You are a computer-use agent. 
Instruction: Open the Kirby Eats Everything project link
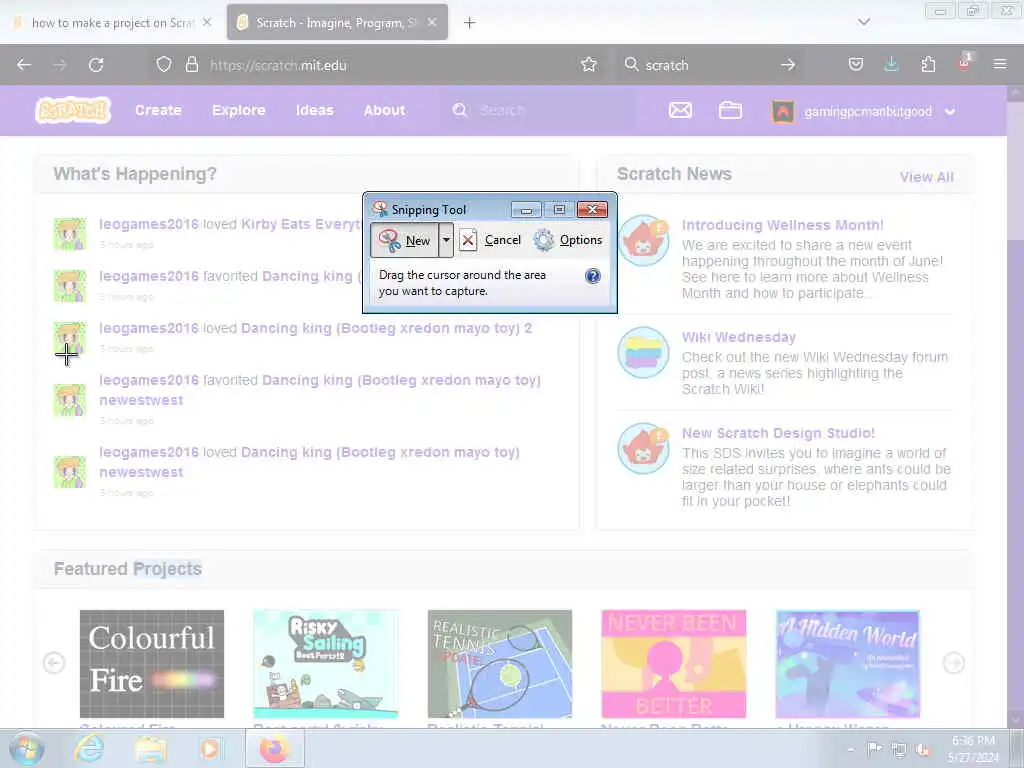click(300, 225)
